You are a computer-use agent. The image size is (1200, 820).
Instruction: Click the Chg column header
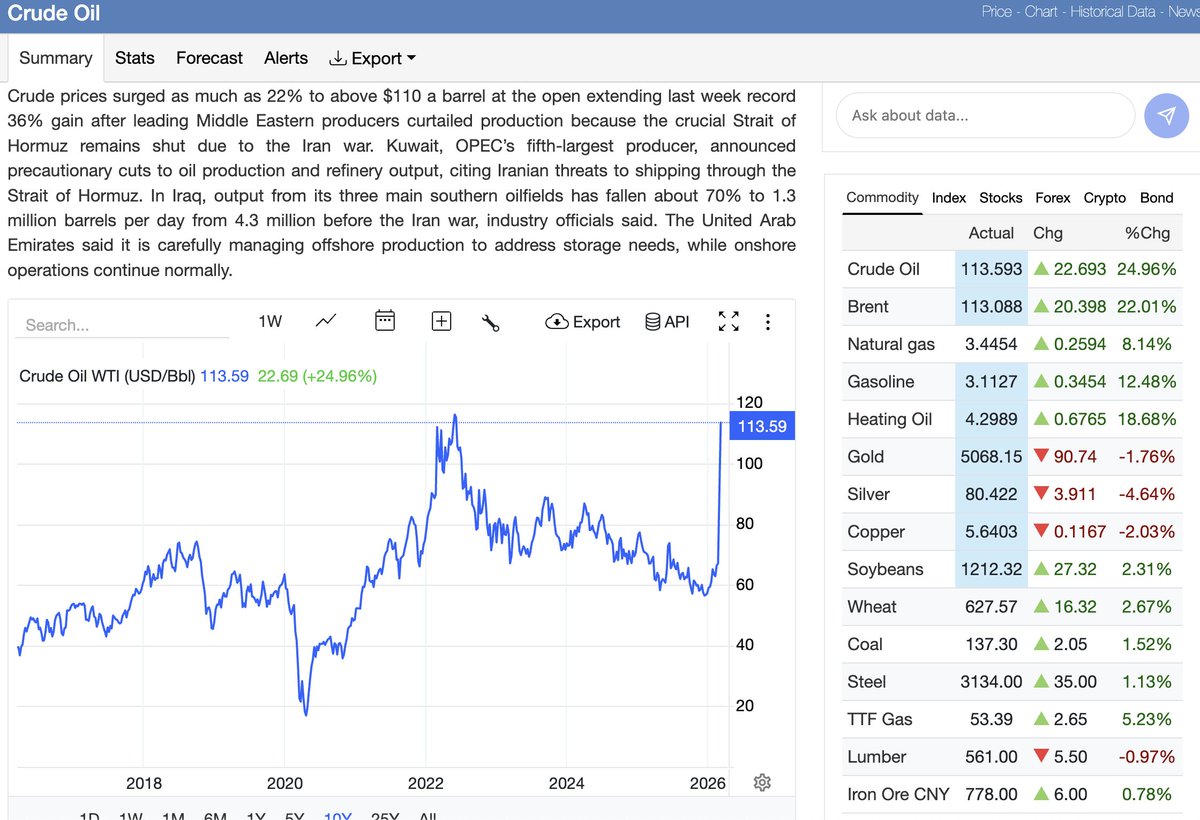[x=1047, y=233]
